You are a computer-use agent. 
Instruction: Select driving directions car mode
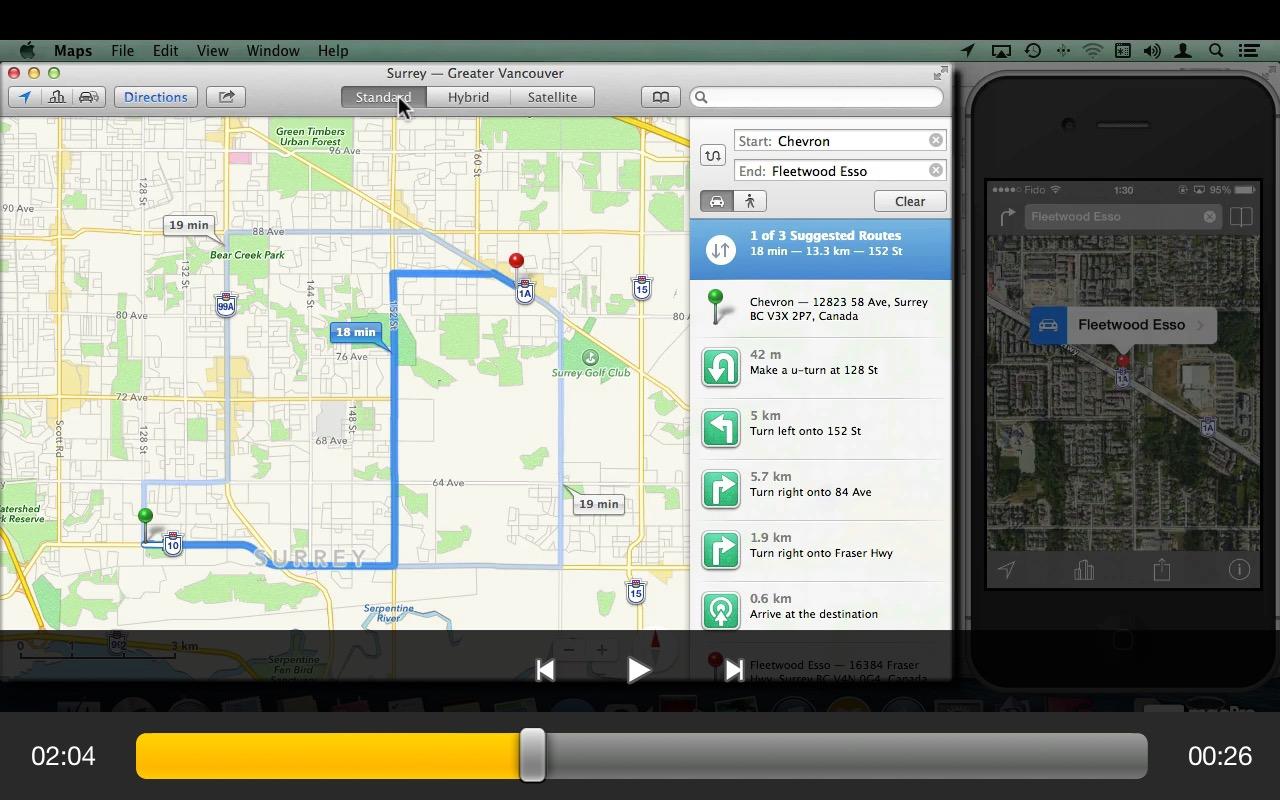tap(717, 201)
